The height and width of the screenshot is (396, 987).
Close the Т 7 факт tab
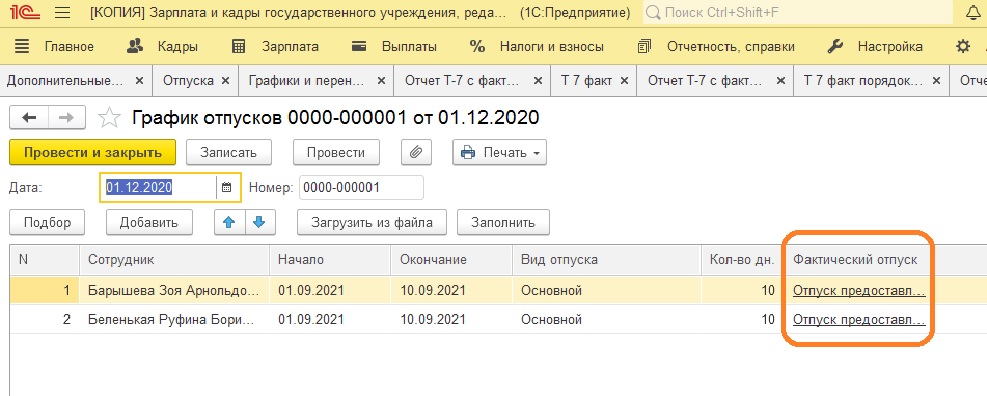[624, 81]
